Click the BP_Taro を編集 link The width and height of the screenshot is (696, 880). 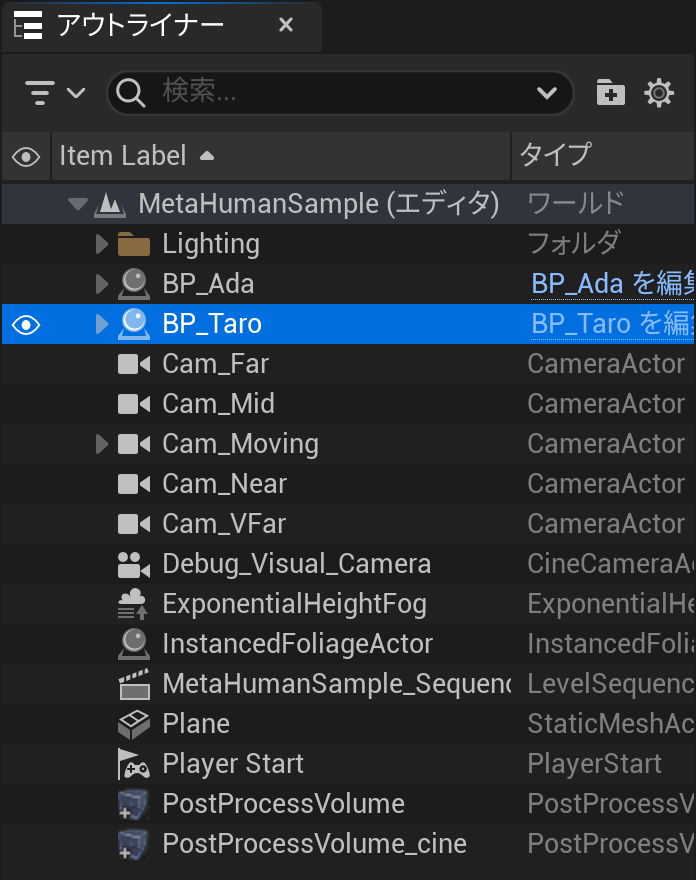(610, 324)
